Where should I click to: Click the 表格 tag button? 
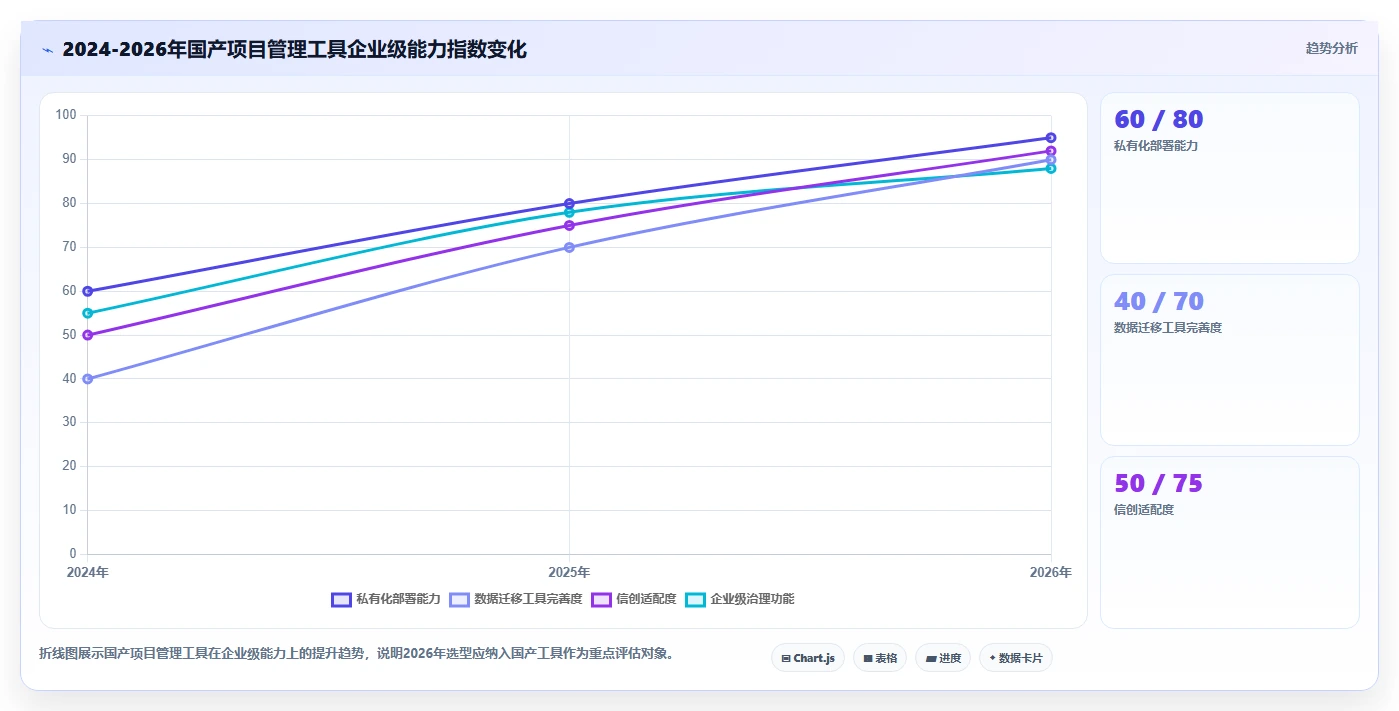(x=880, y=658)
